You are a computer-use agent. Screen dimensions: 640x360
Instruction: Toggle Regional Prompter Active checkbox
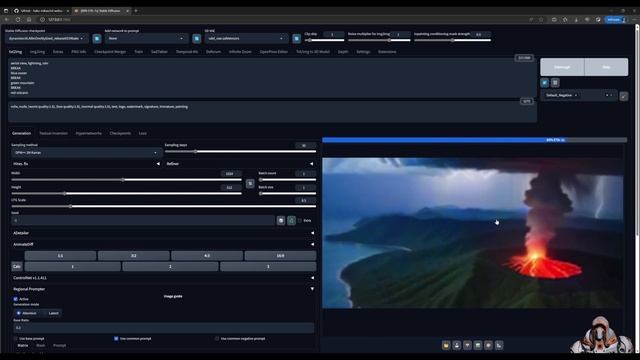click(x=16, y=299)
